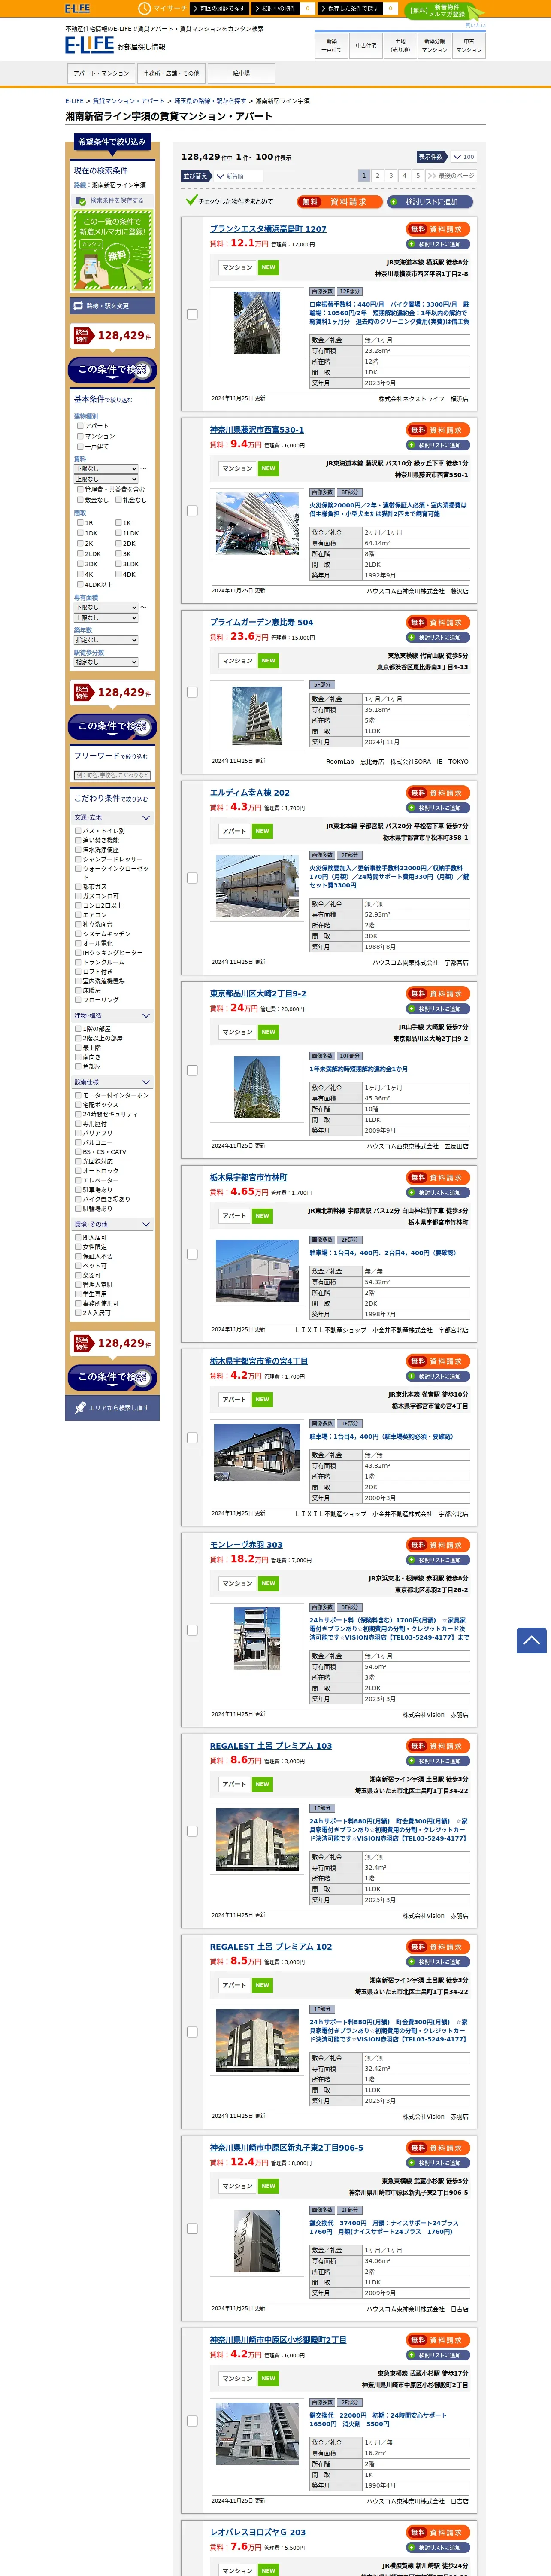
Task: Click 検討リストに追加 plus button beside the 資料請求 bar
Action: point(431,202)
